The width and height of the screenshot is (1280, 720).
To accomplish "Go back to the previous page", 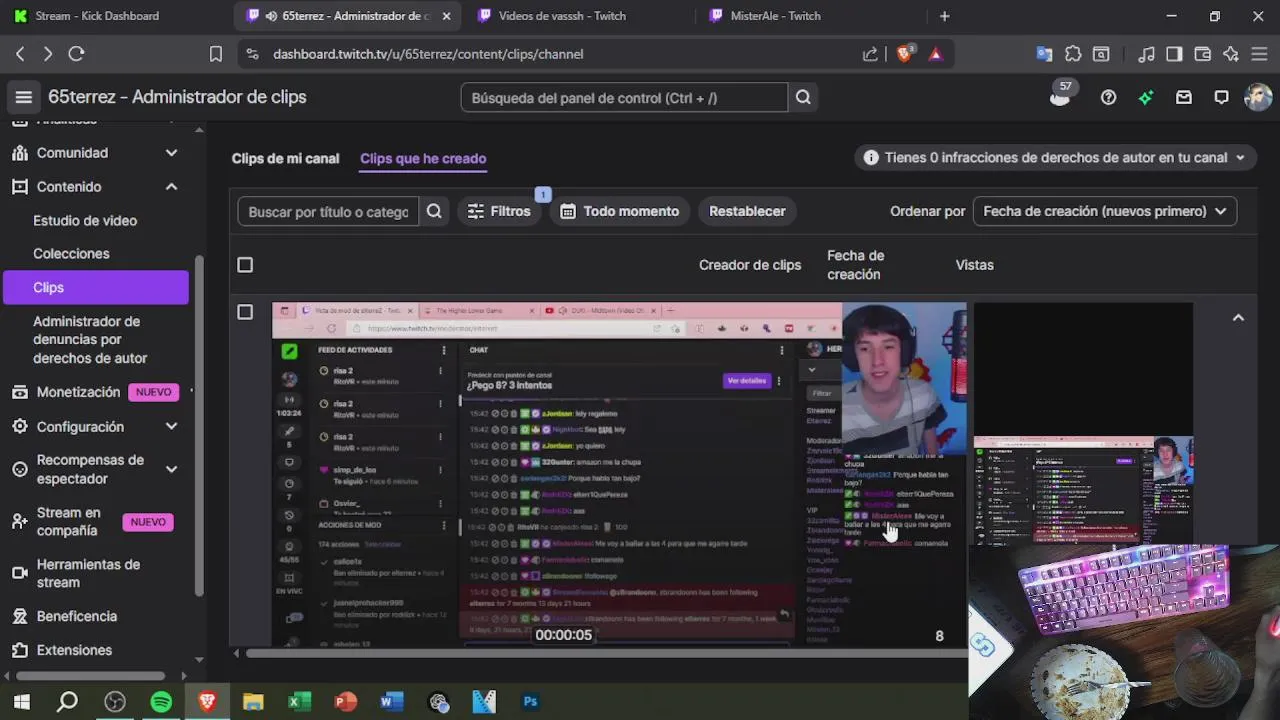I will 20,54.
